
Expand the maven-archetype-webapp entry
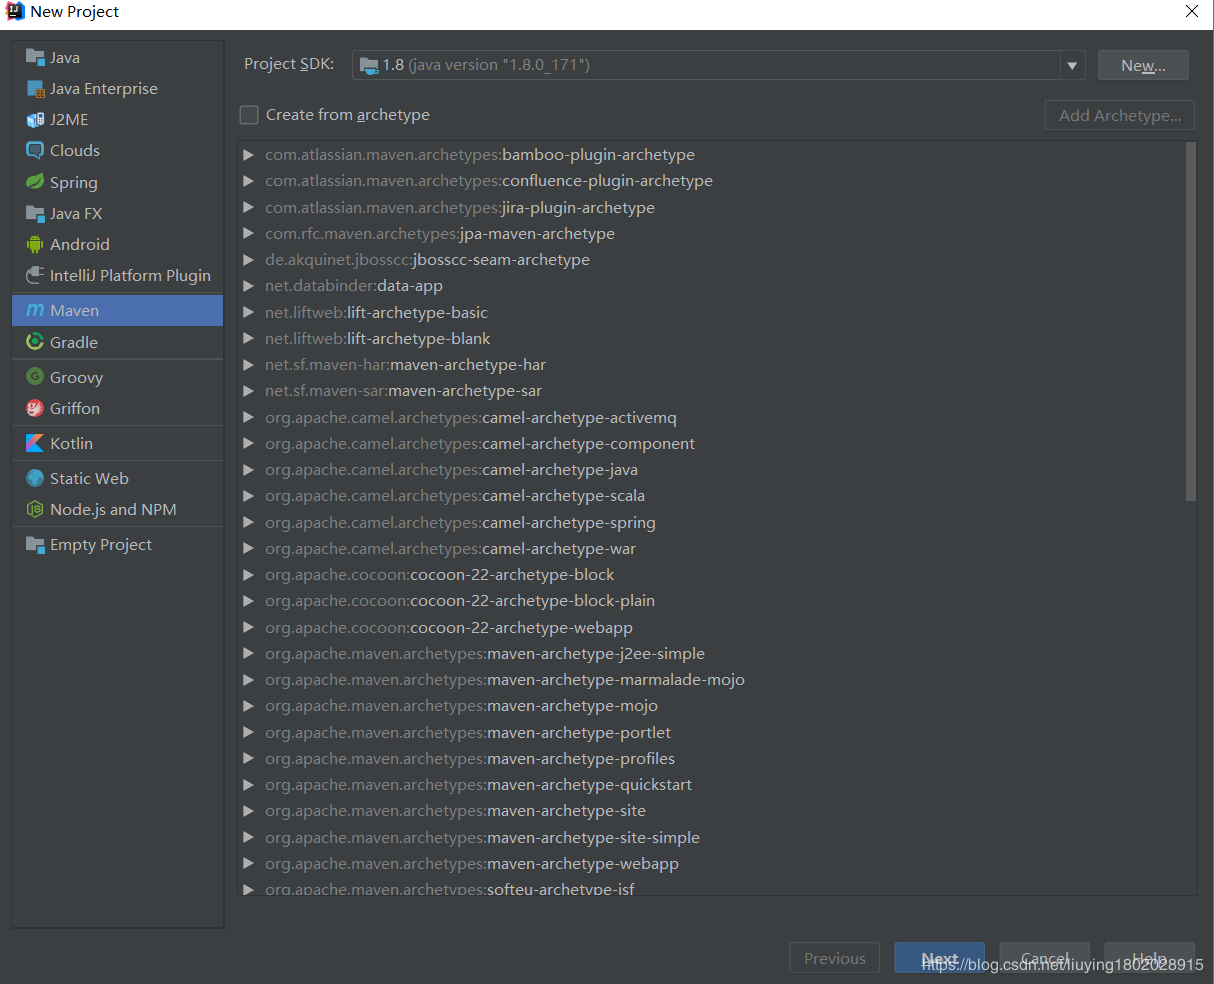click(248, 863)
